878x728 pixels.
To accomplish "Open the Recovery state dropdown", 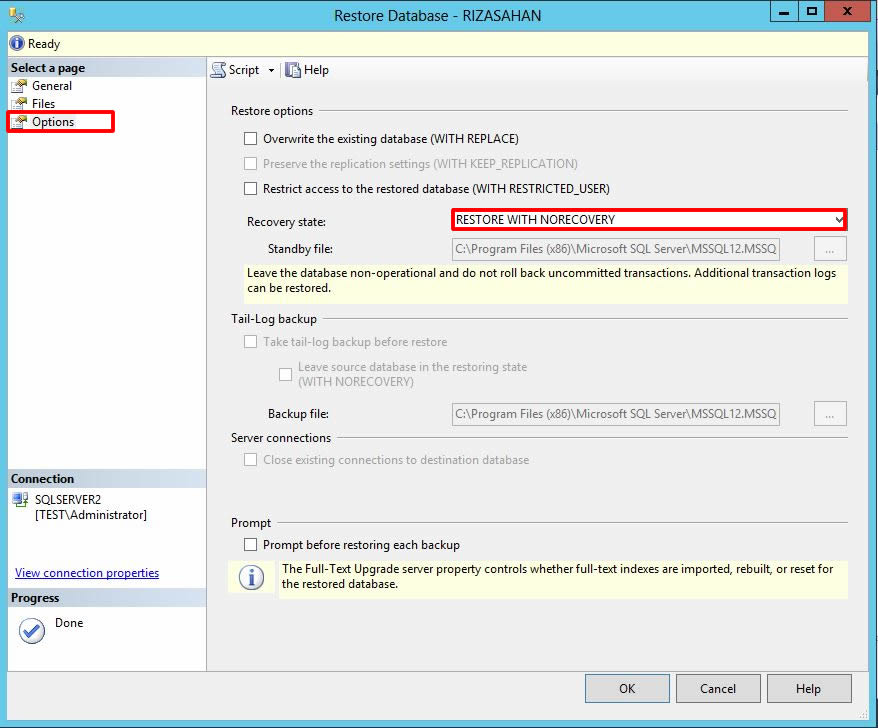I will coord(649,220).
